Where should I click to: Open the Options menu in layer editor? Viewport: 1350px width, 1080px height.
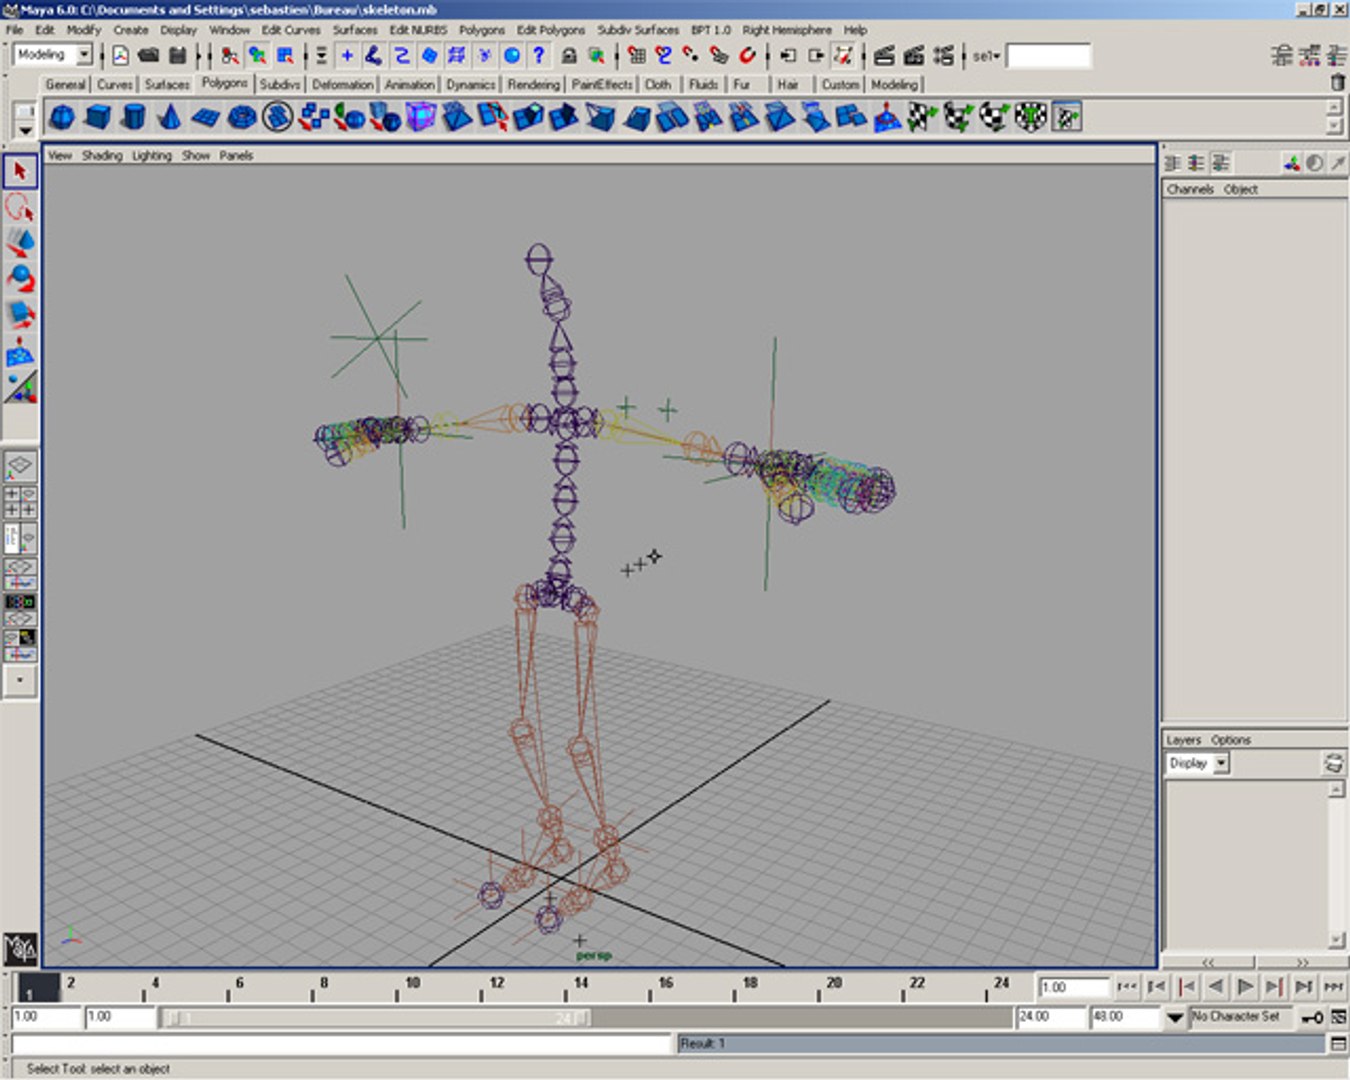point(1230,740)
